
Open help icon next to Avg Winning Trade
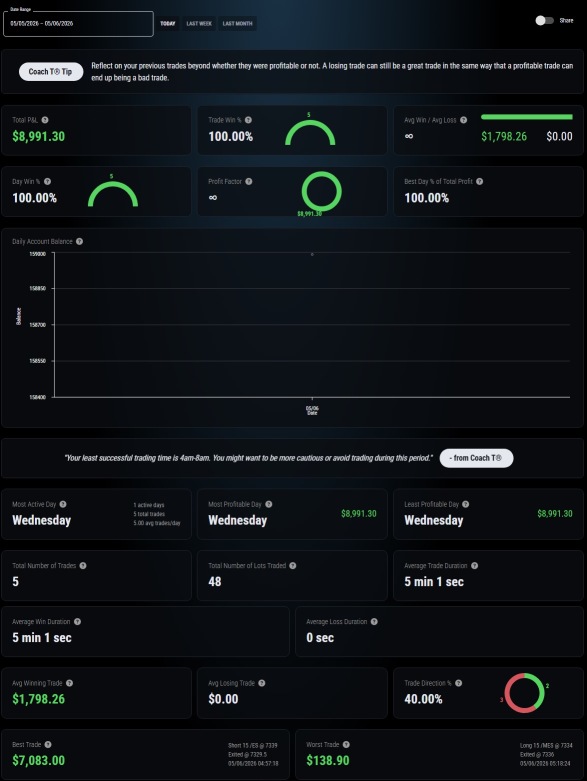tap(69, 683)
